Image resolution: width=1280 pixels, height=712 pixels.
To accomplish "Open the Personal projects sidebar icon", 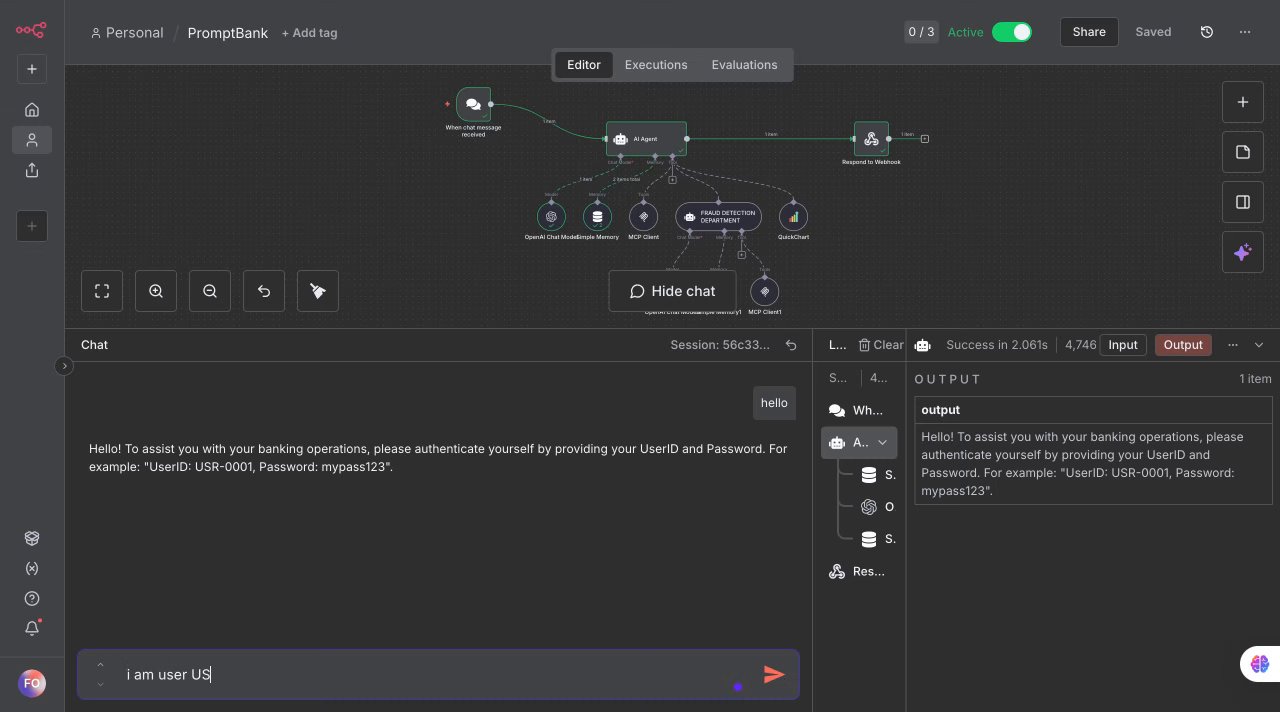I will pos(32,140).
